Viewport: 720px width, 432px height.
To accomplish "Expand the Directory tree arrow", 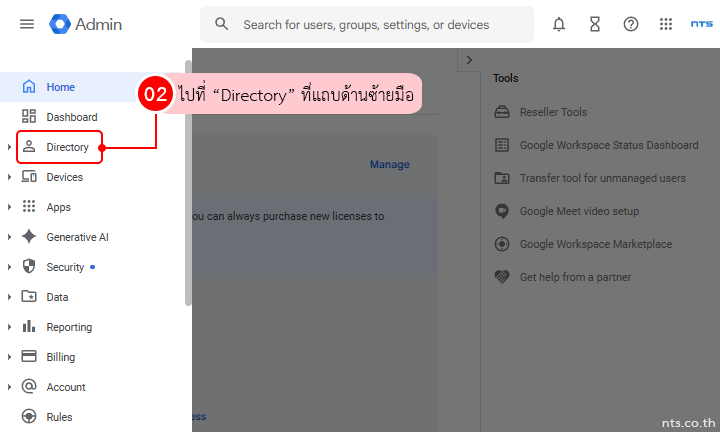I will tap(9, 147).
